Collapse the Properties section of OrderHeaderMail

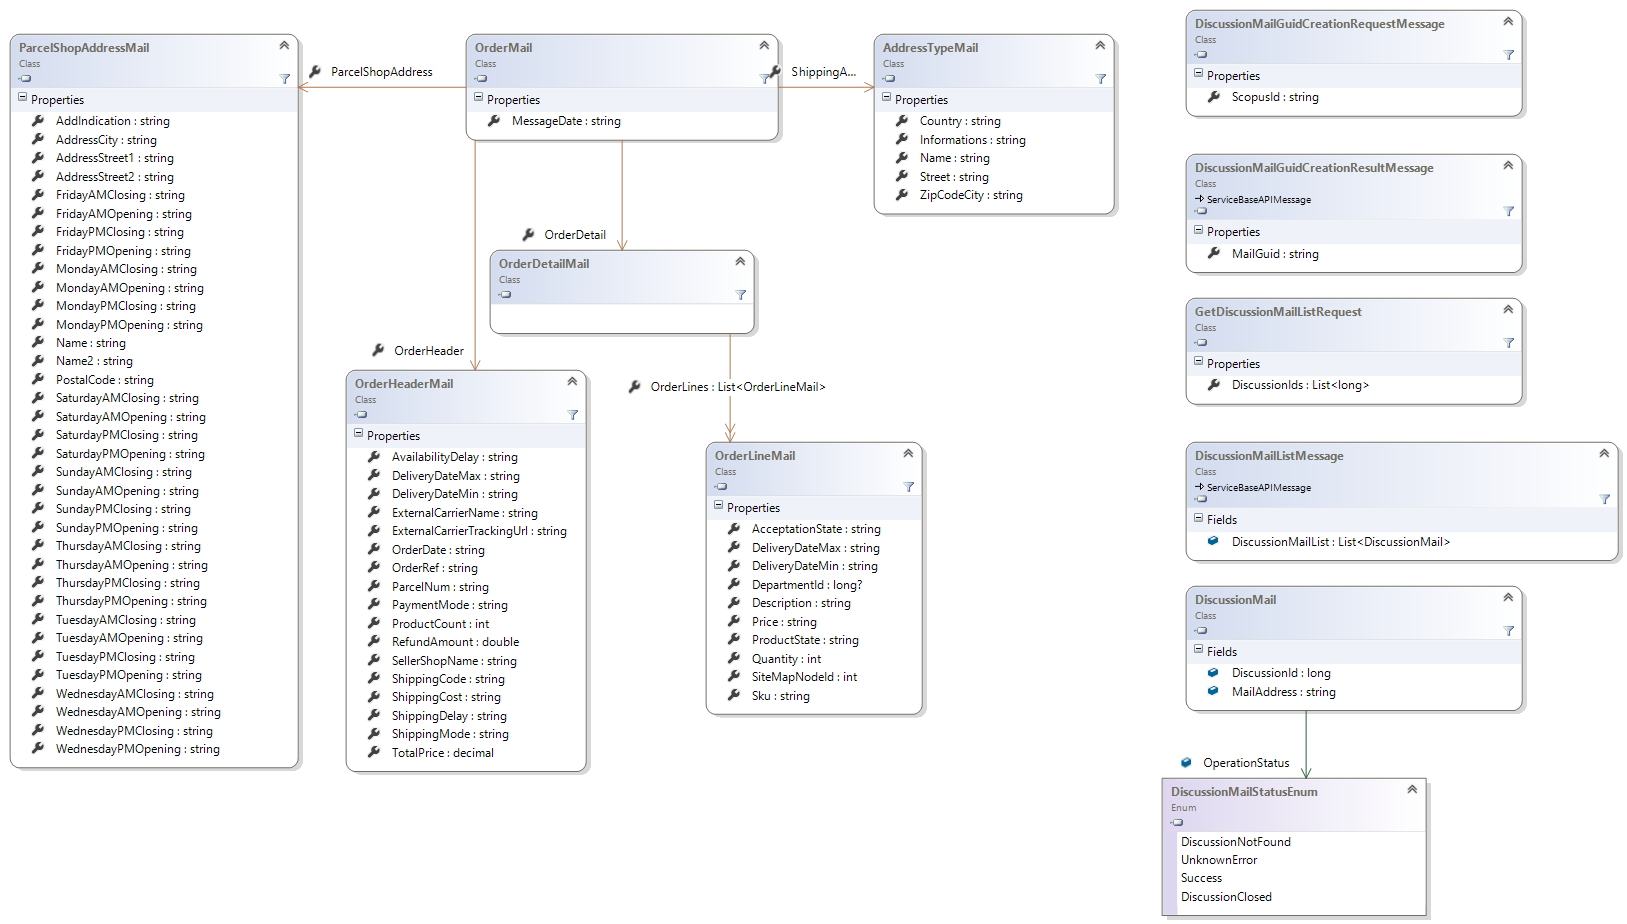359,435
